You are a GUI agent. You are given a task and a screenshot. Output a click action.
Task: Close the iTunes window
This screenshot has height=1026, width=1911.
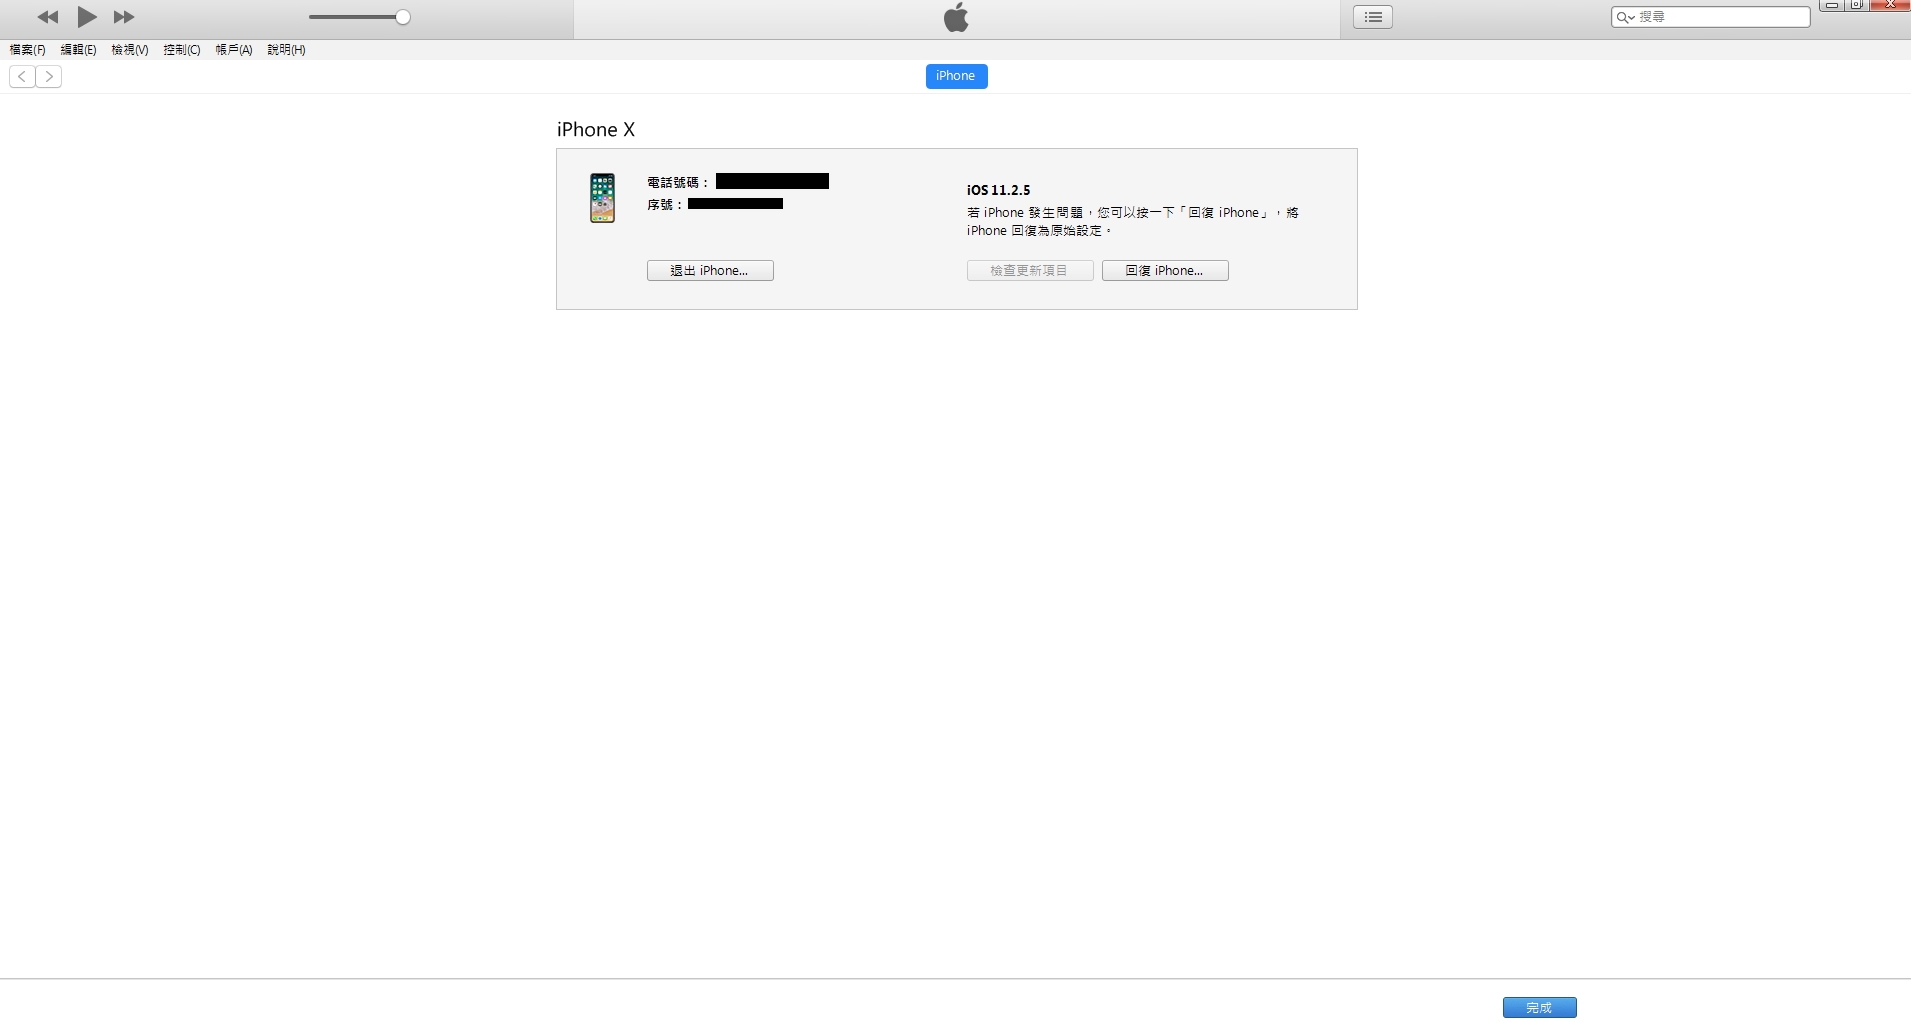(x=1890, y=5)
